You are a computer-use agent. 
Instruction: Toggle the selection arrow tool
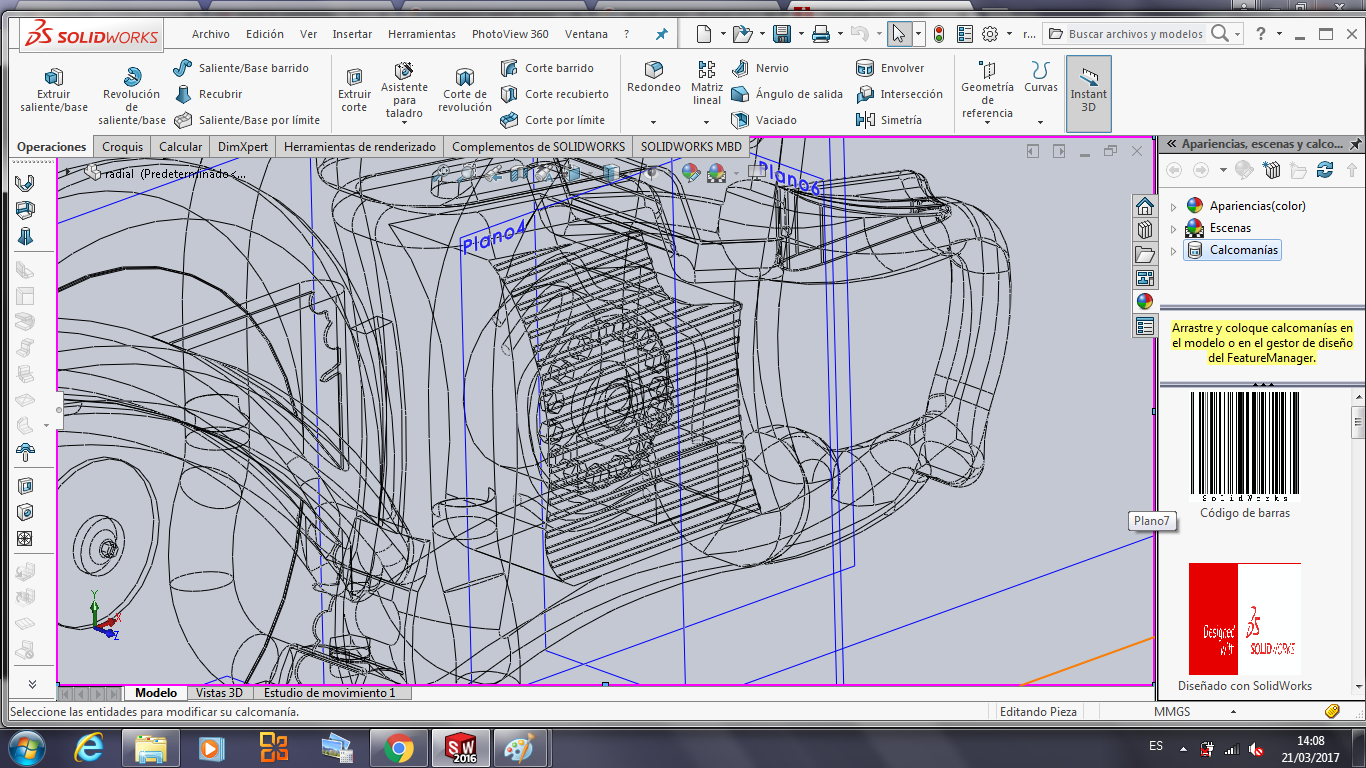click(898, 34)
